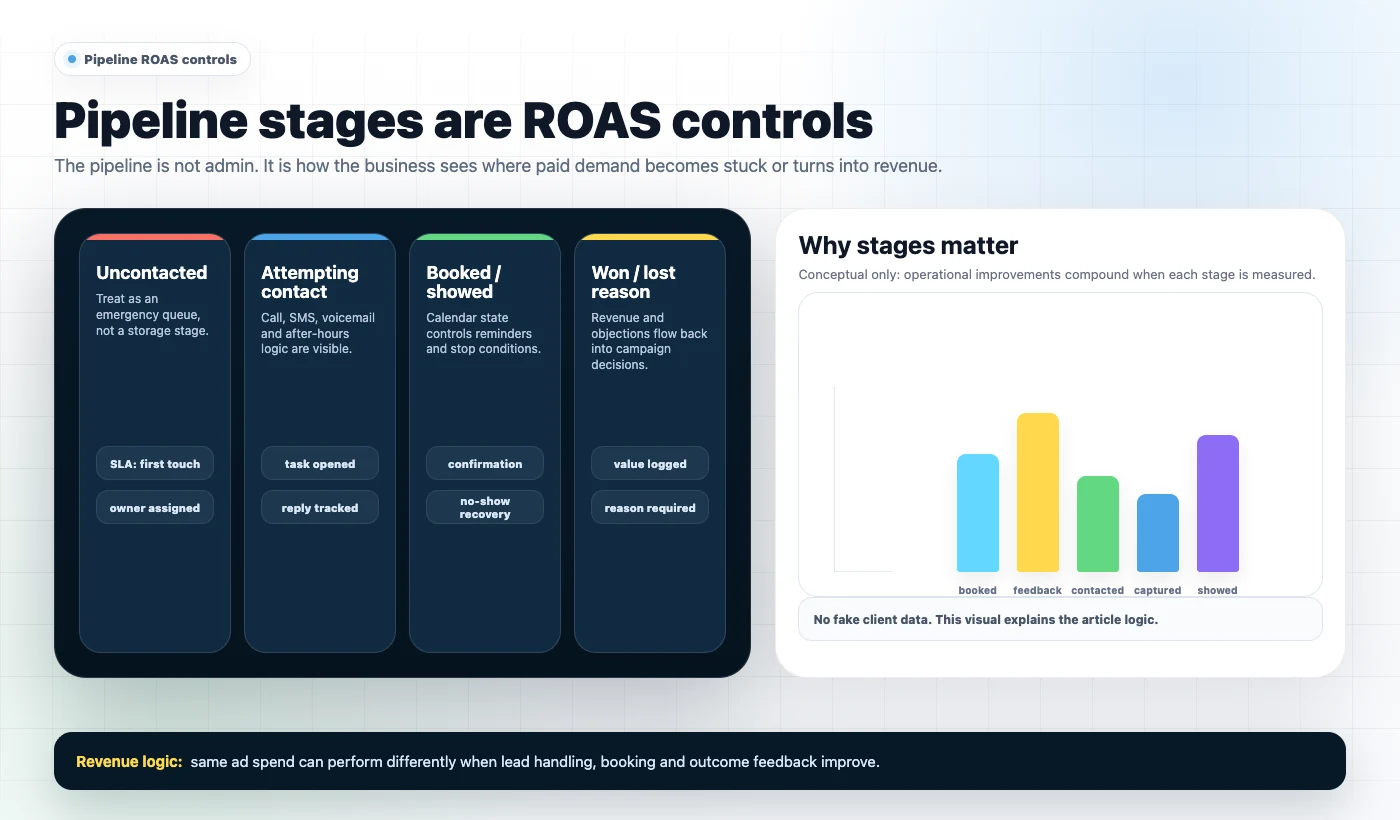
Task: Click the "Pipeline stages are ROAS controls" title
Action: tap(464, 120)
